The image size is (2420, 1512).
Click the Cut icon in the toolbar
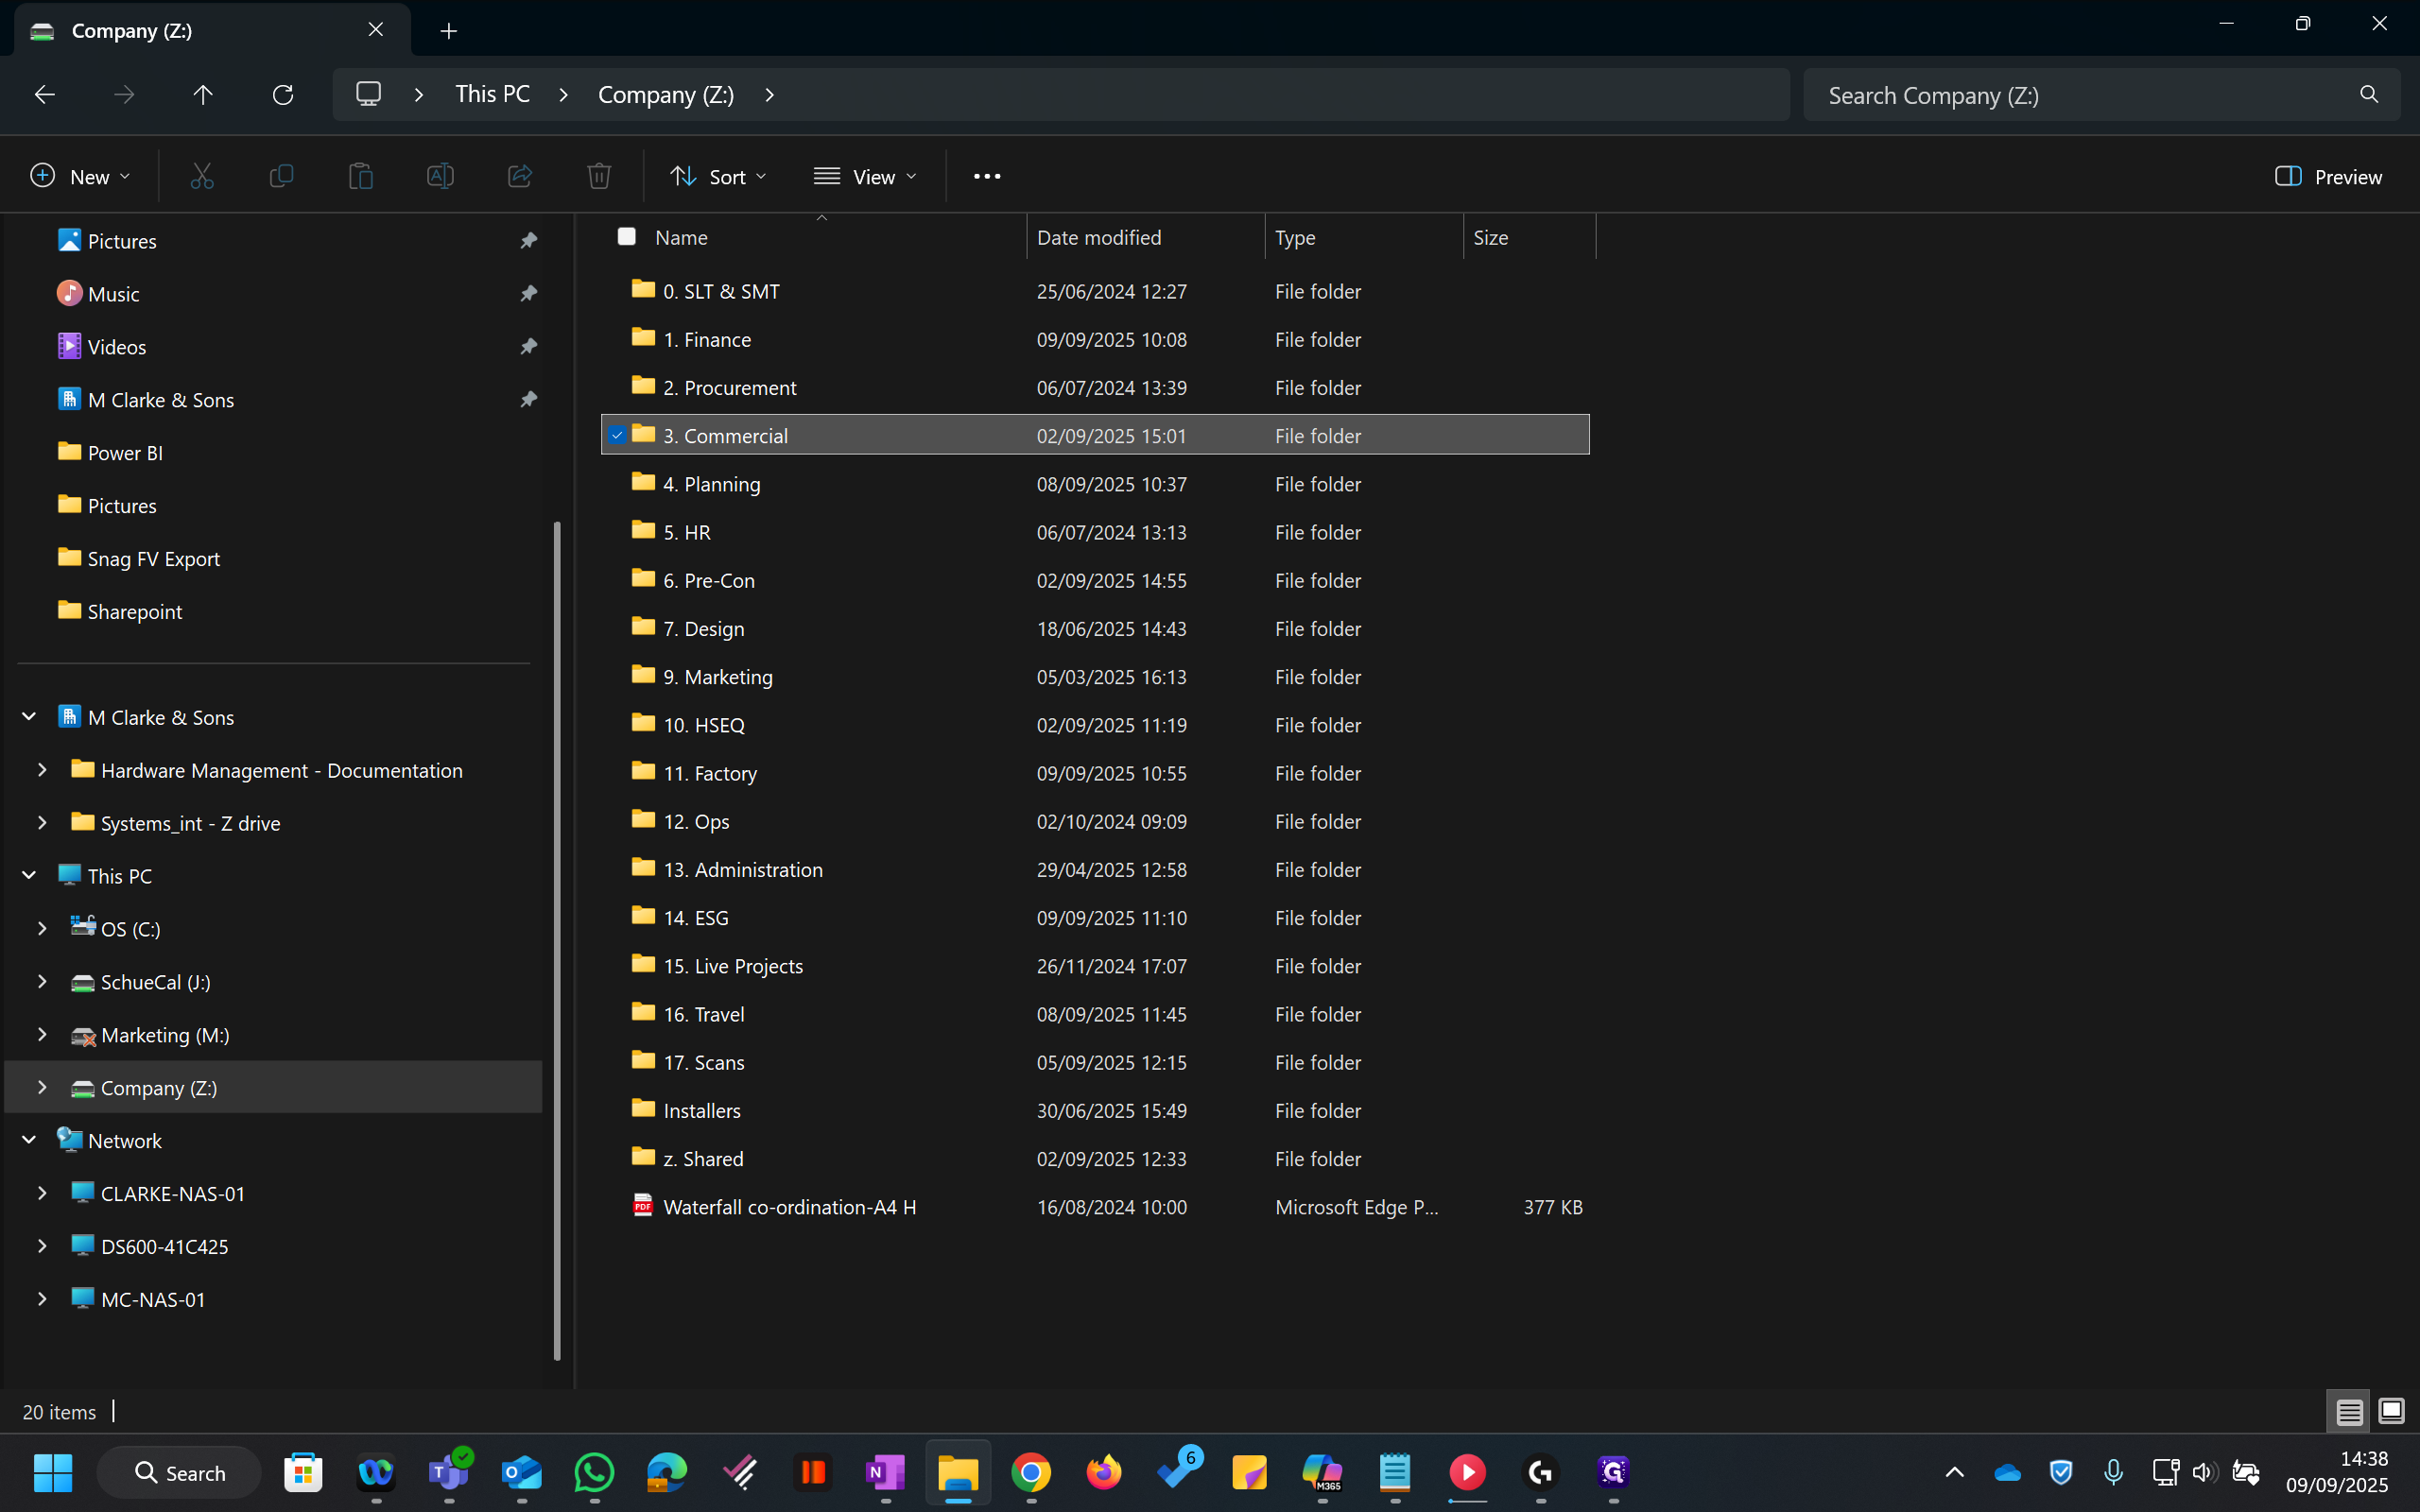(202, 175)
